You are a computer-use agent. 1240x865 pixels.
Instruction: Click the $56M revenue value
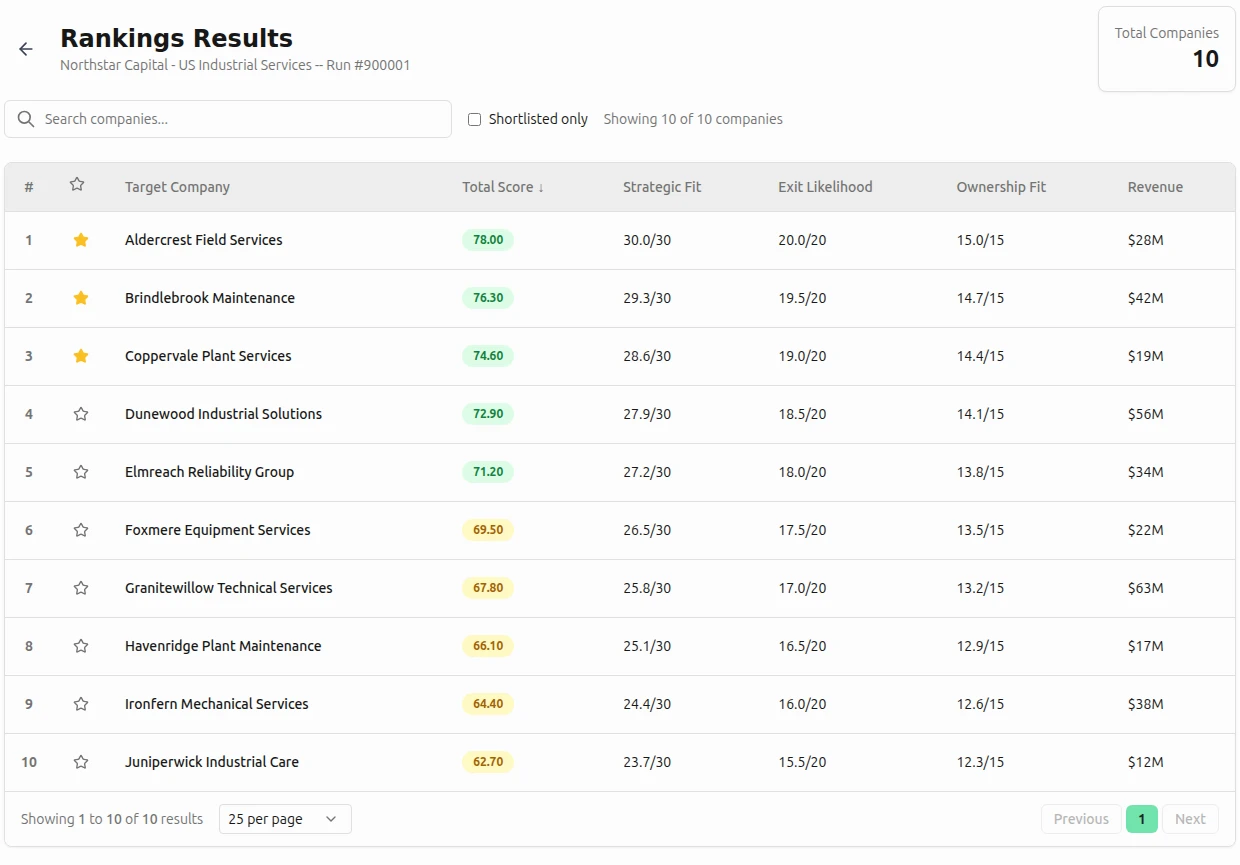1146,414
